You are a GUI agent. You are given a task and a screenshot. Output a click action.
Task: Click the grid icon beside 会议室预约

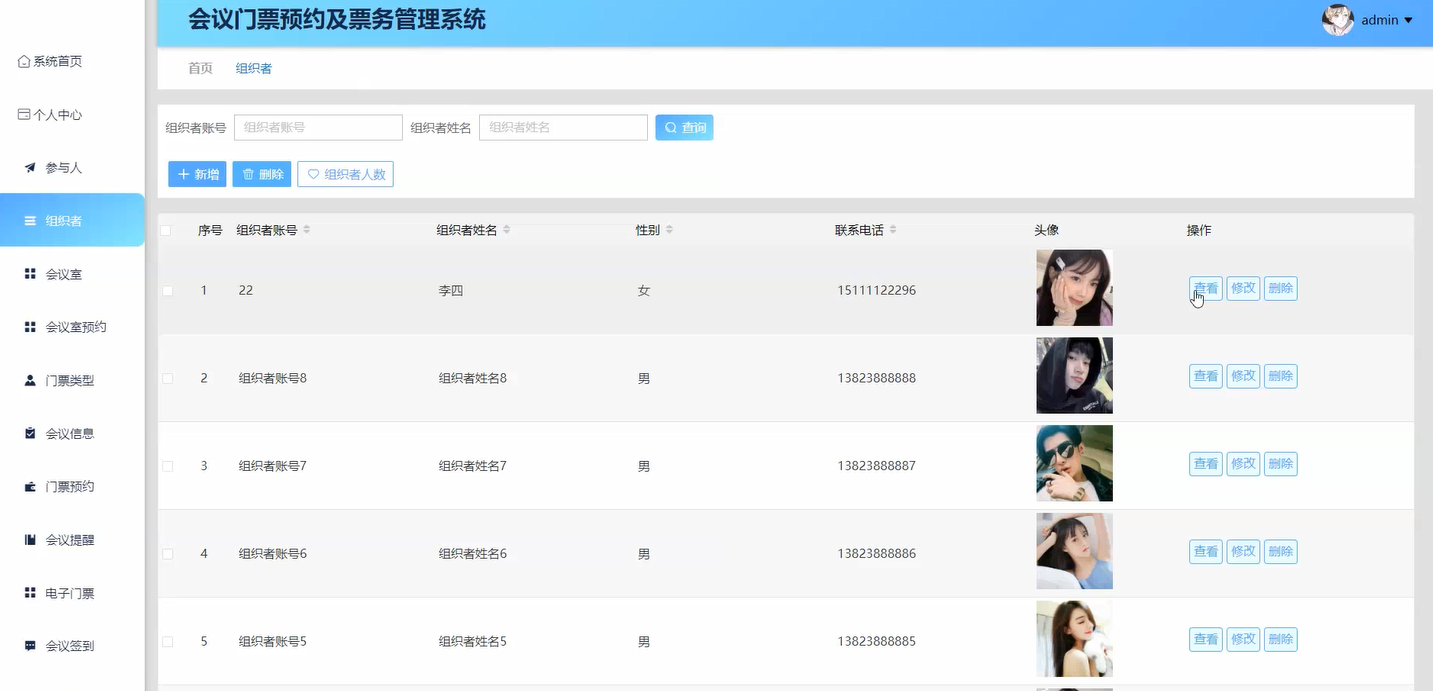pos(30,327)
